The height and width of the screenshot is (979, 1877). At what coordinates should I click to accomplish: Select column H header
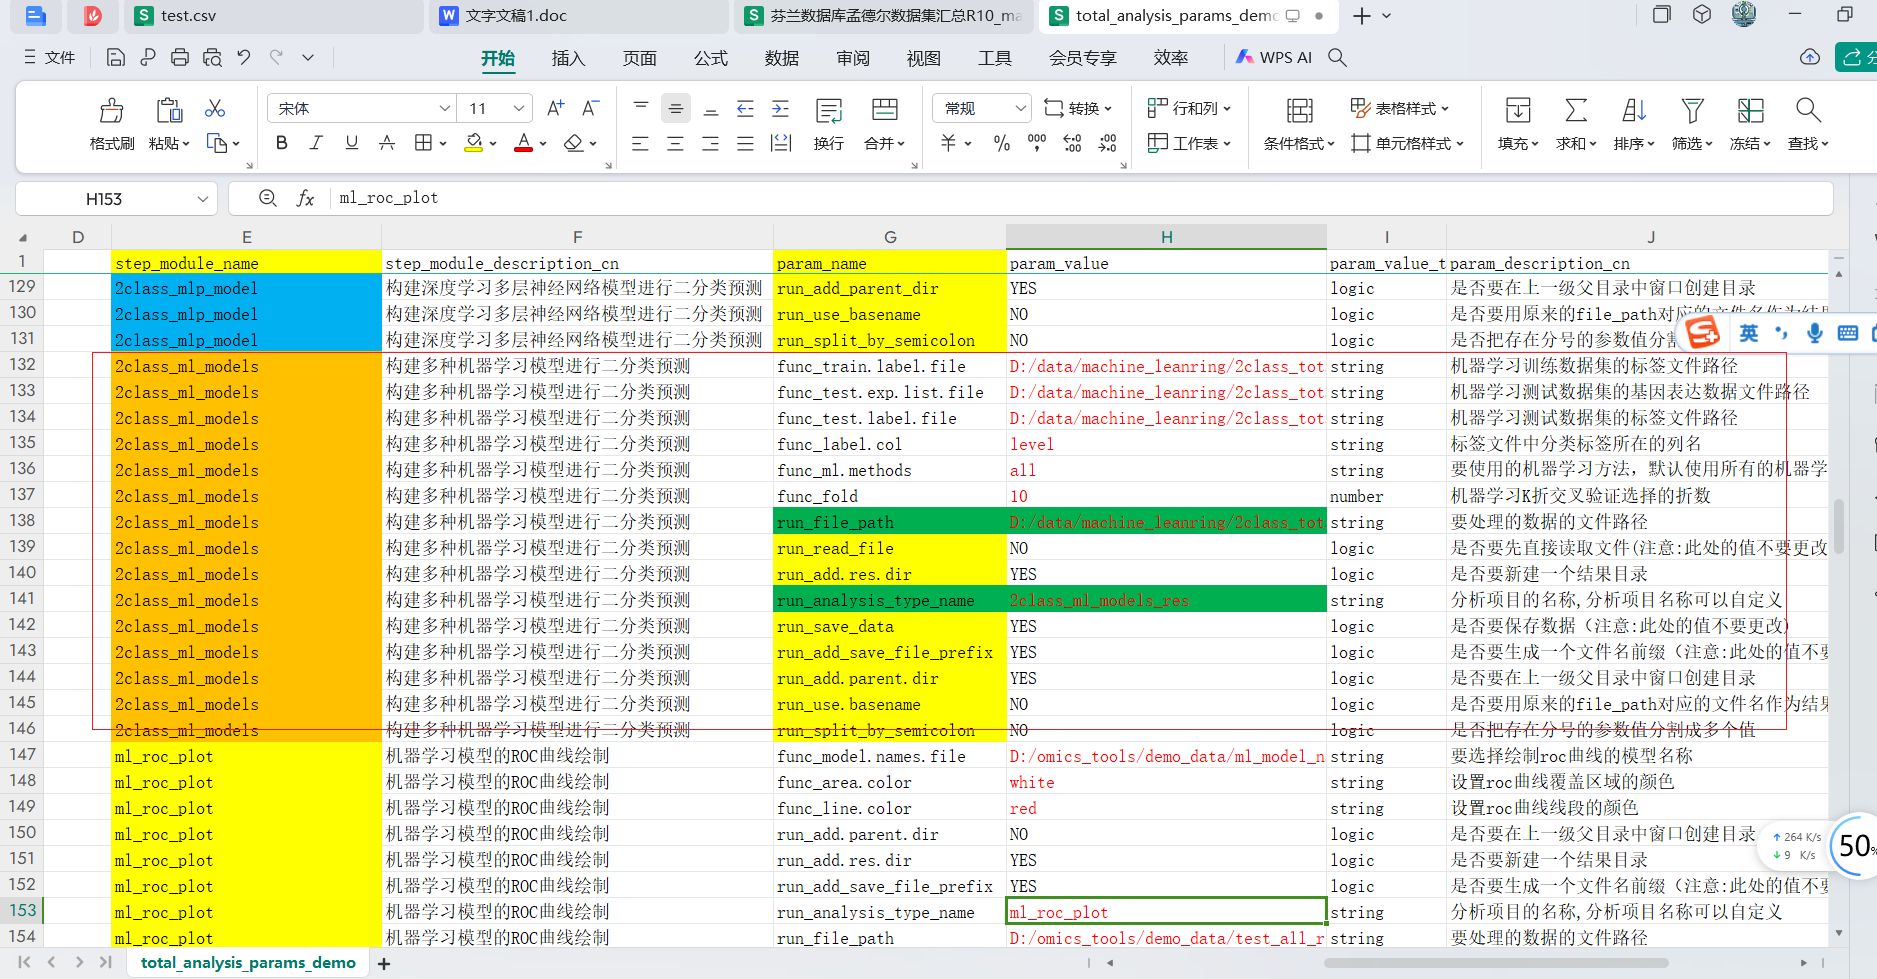click(1166, 237)
